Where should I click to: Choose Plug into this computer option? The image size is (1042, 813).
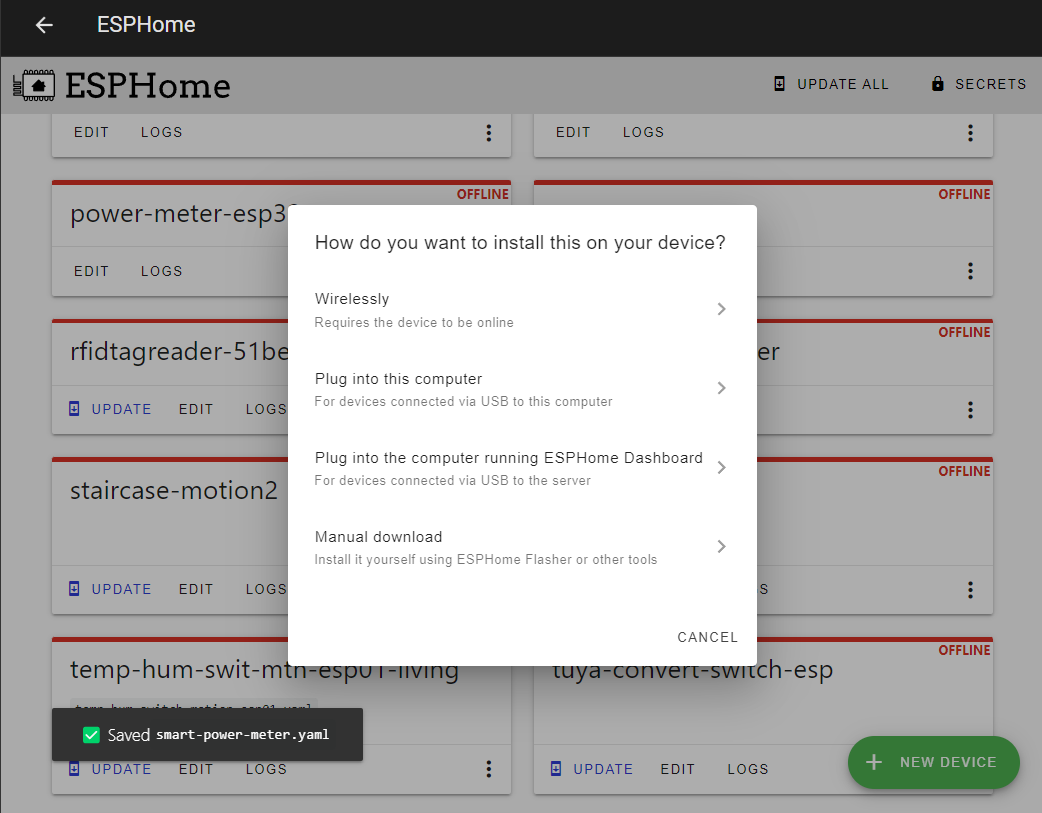(x=522, y=389)
